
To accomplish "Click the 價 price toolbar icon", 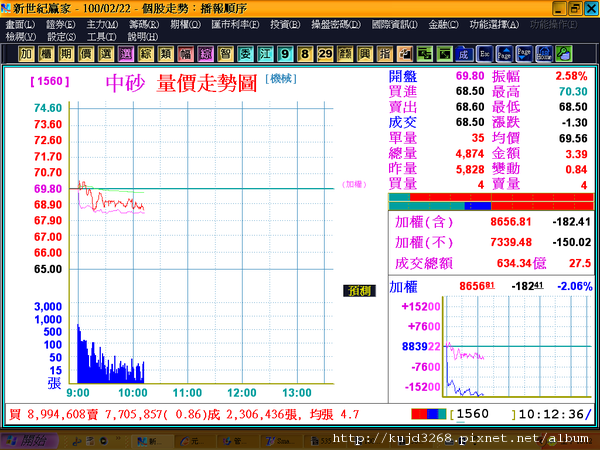I will (86, 54).
